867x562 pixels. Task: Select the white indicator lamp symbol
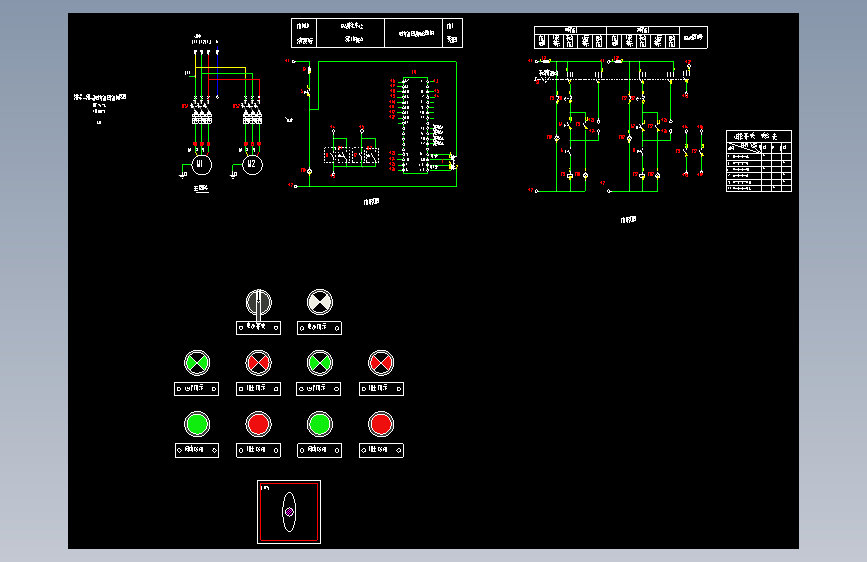coord(320,302)
